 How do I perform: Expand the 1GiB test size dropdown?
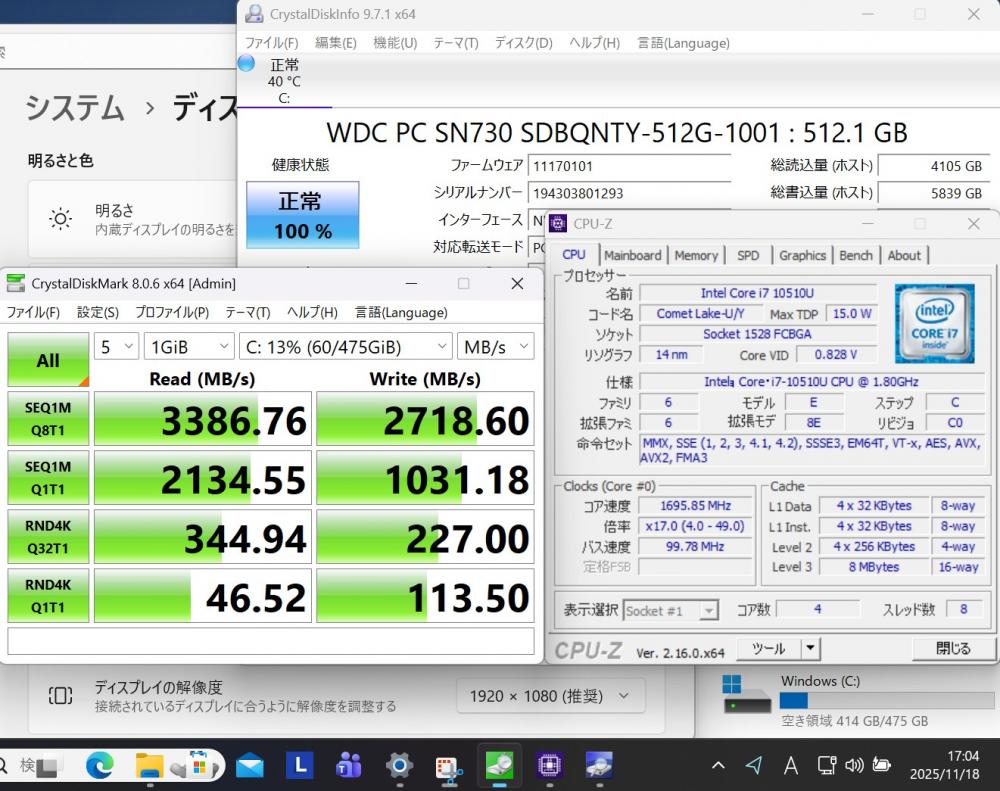(189, 347)
